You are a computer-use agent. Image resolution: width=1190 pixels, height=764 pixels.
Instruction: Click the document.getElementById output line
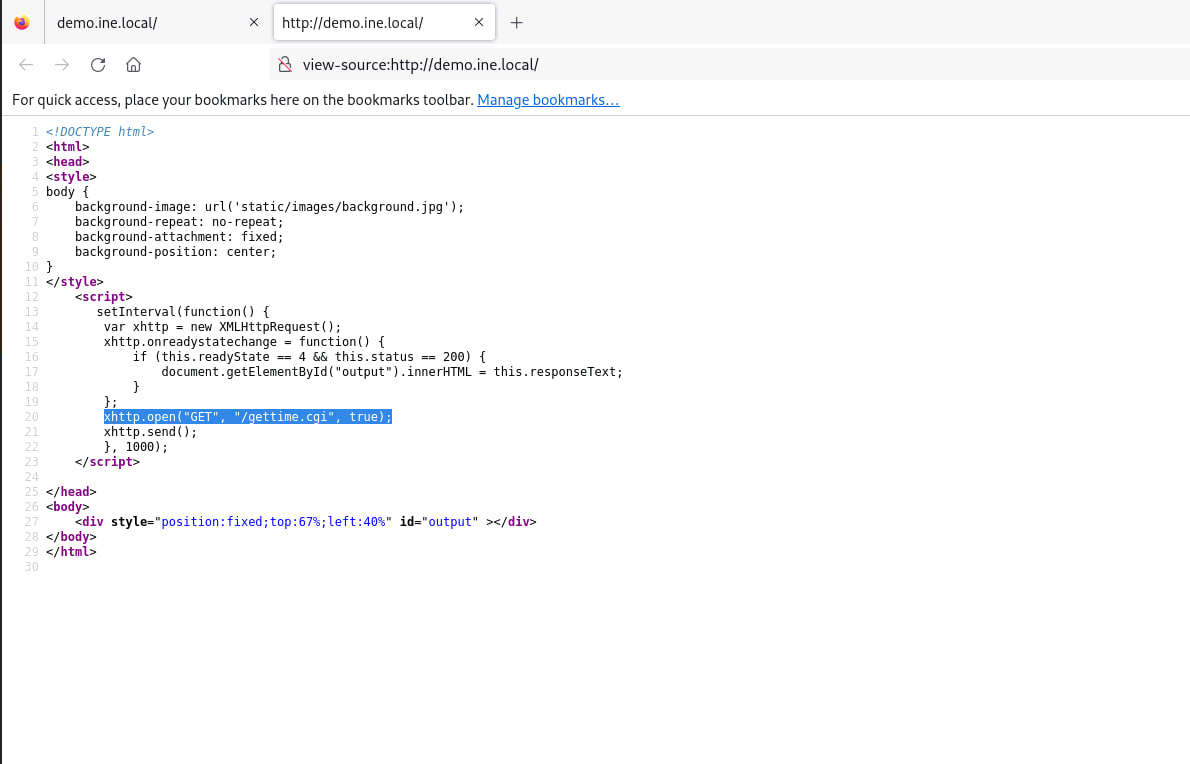(392, 372)
